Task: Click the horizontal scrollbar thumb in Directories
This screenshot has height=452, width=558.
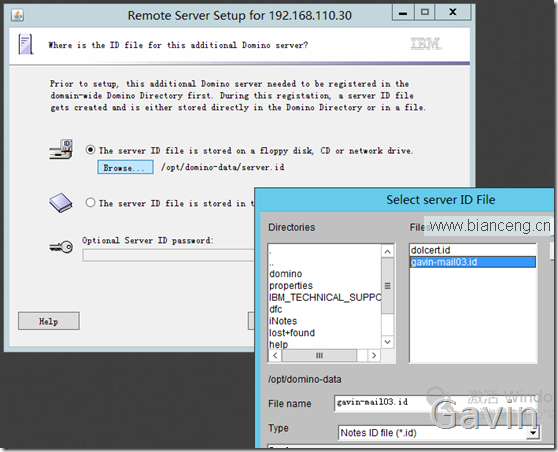Action: 319,355
